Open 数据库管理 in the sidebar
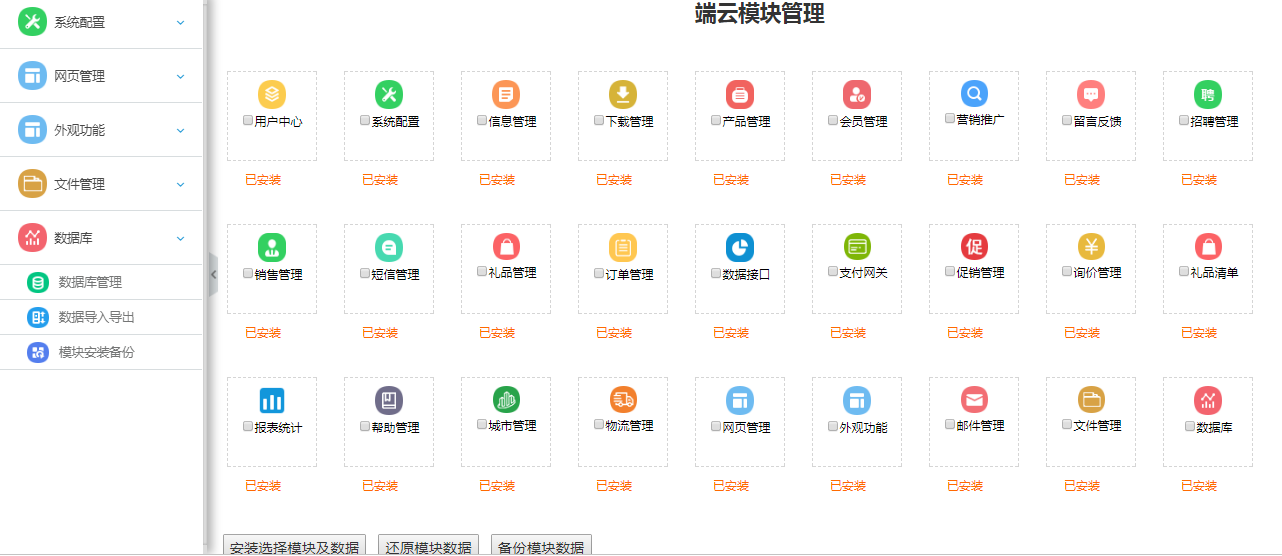Image resolution: width=1282 pixels, height=556 pixels. 90,283
